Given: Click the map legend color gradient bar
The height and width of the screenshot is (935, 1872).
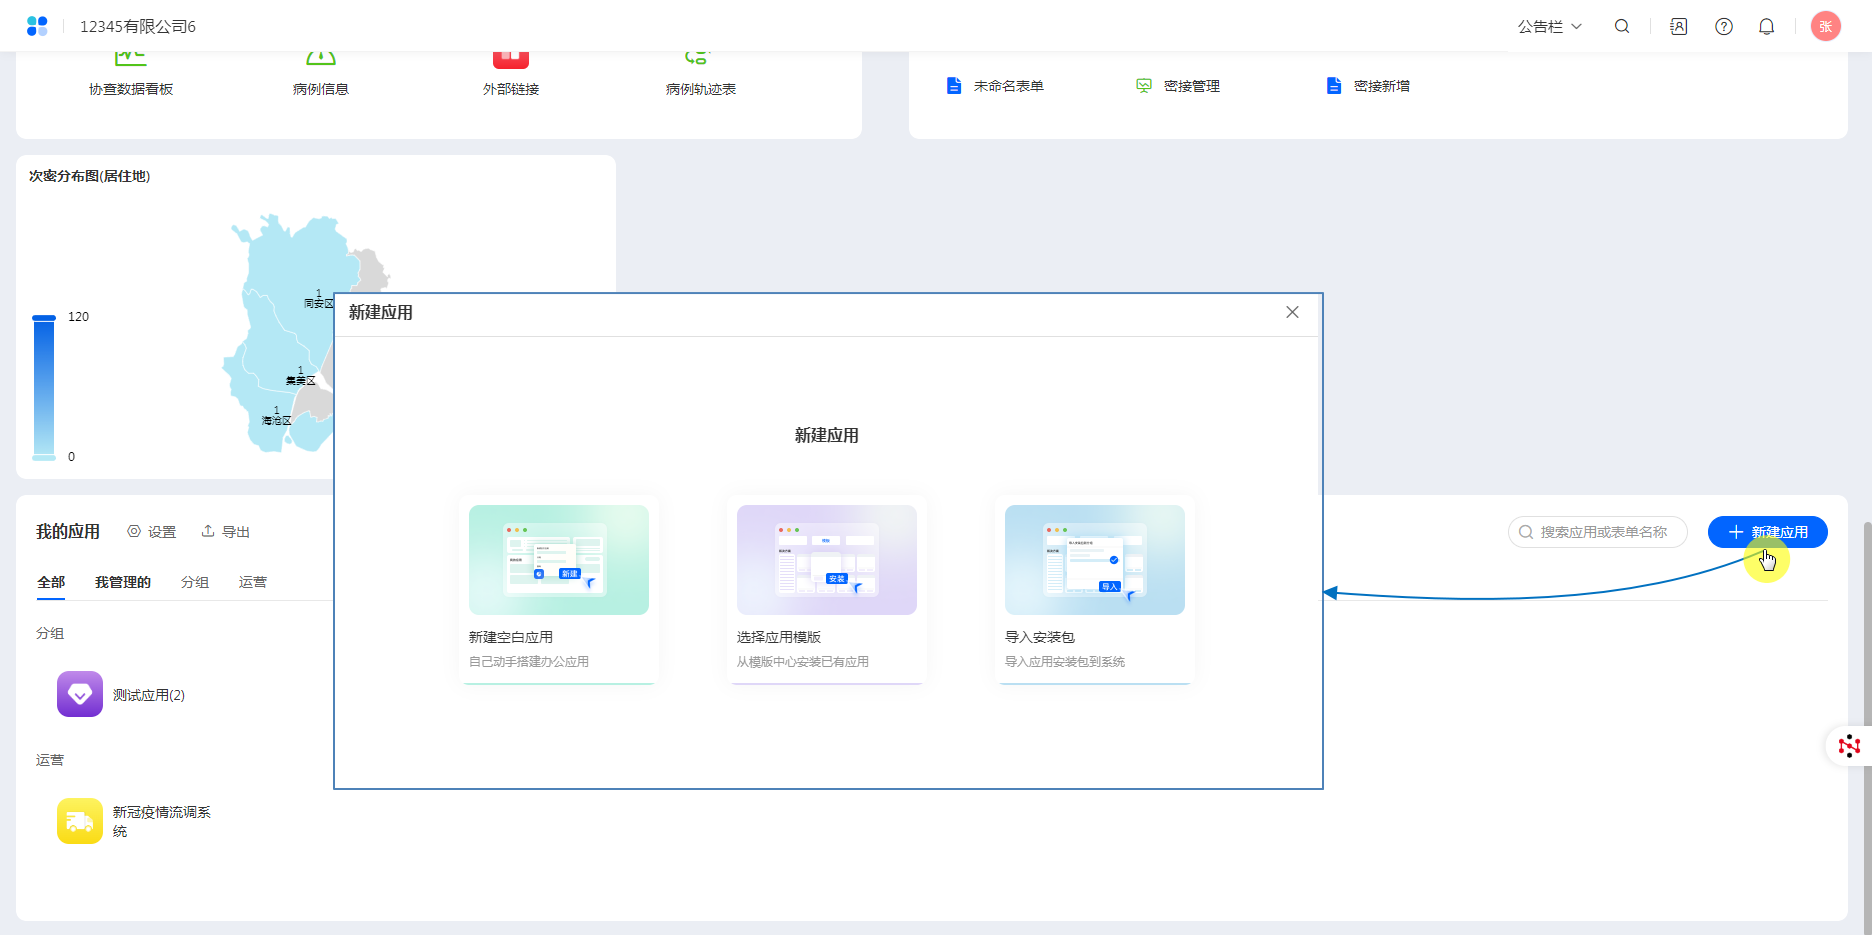Looking at the screenshot, I should pos(44,387).
